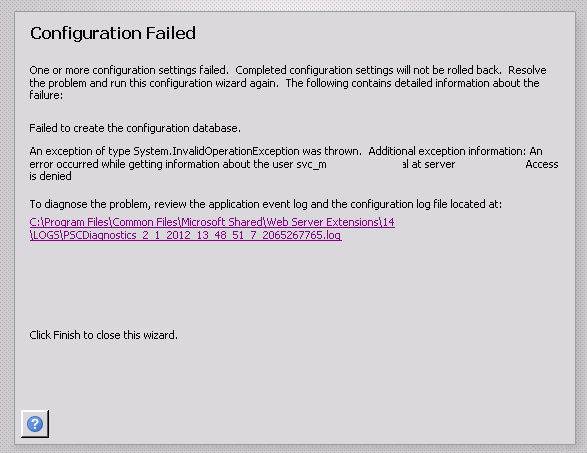
Task: Click the 'Additional exception information' text
Action: coord(447,151)
